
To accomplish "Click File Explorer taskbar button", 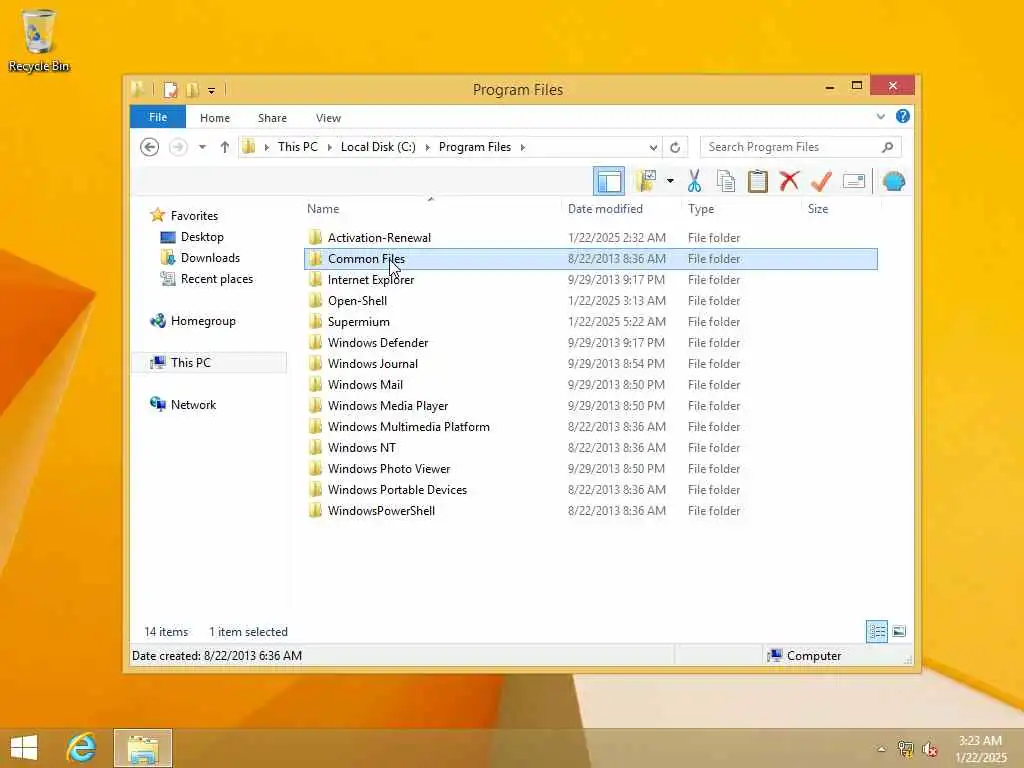I will point(143,748).
